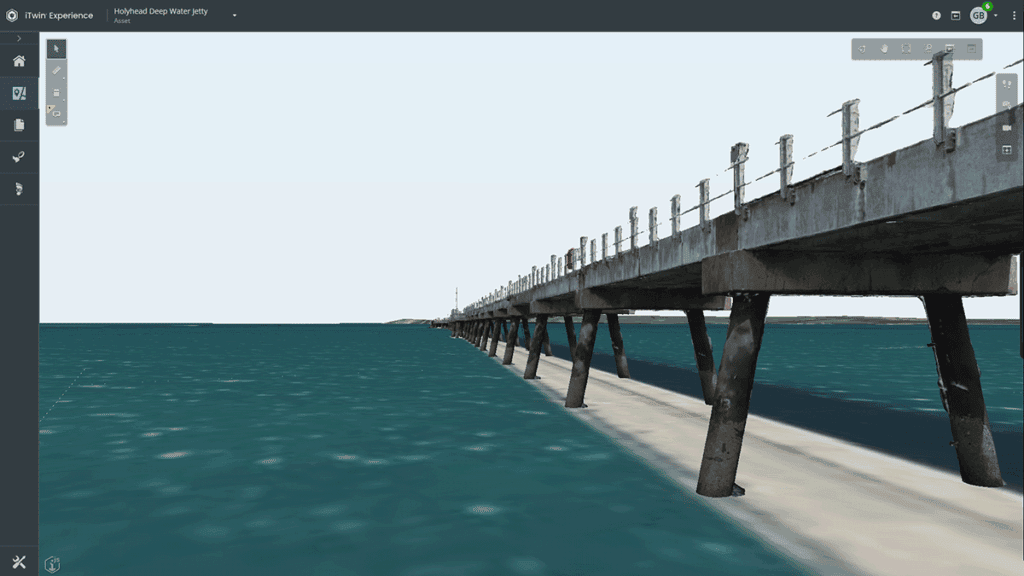
Task: Click the GB user avatar
Action: pyautogui.click(x=978, y=16)
